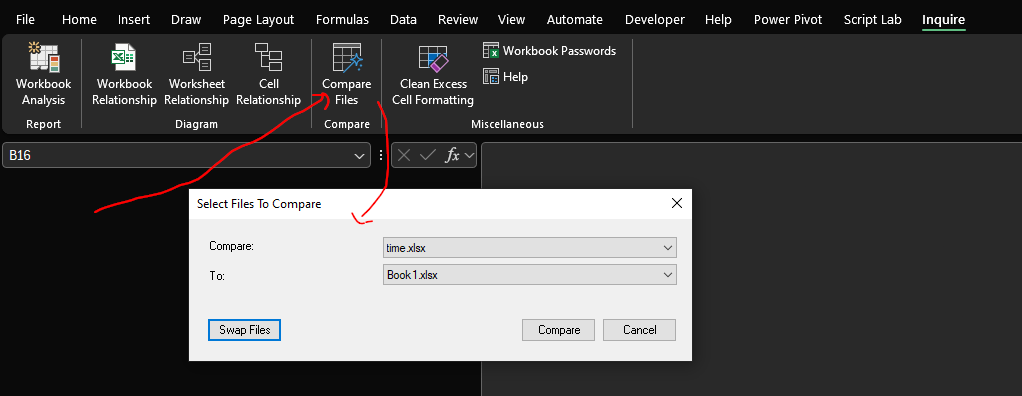Click the Name Box showing B16
This screenshot has width=1022, height=396.
click(x=186, y=156)
